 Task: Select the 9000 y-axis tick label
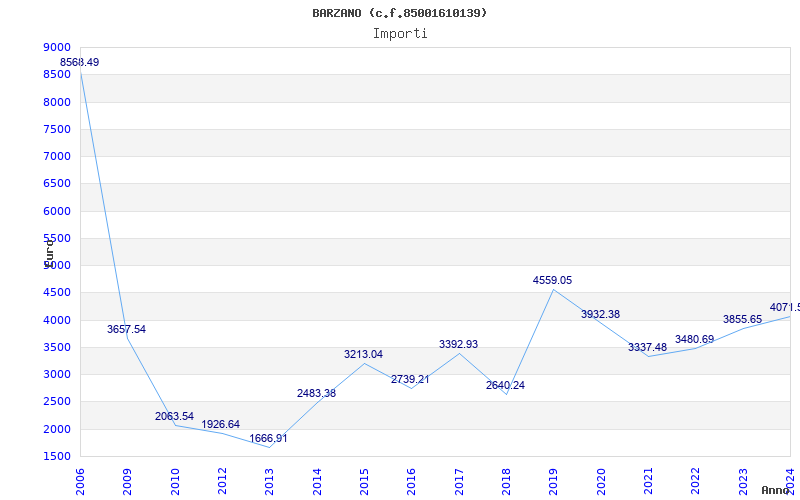point(57,48)
